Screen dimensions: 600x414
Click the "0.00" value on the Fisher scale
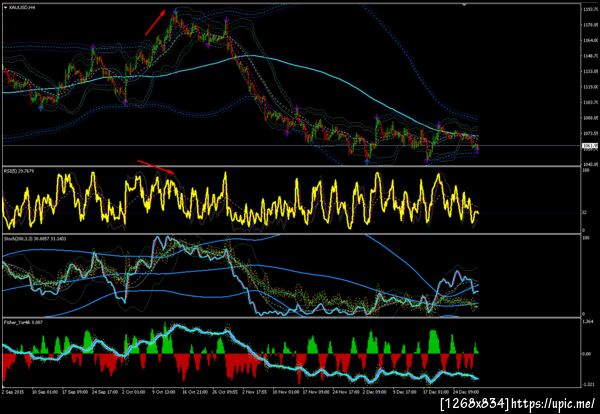point(587,354)
